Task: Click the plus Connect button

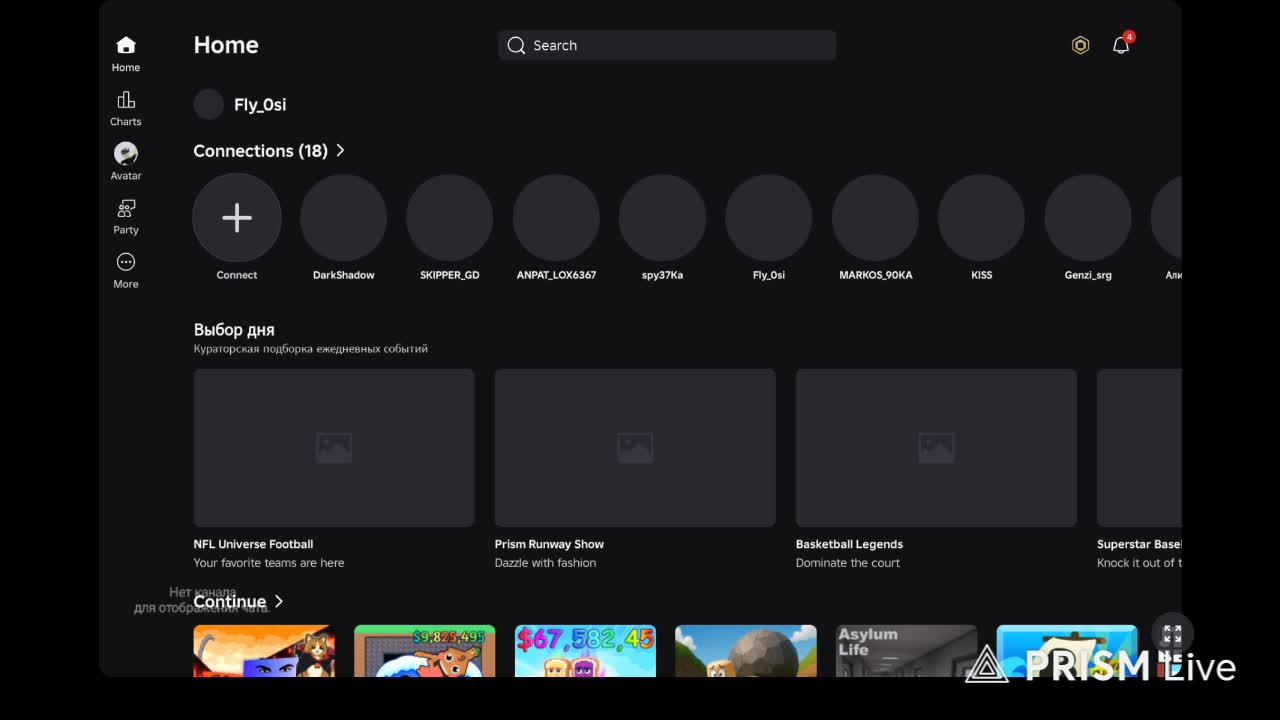Action: (237, 218)
